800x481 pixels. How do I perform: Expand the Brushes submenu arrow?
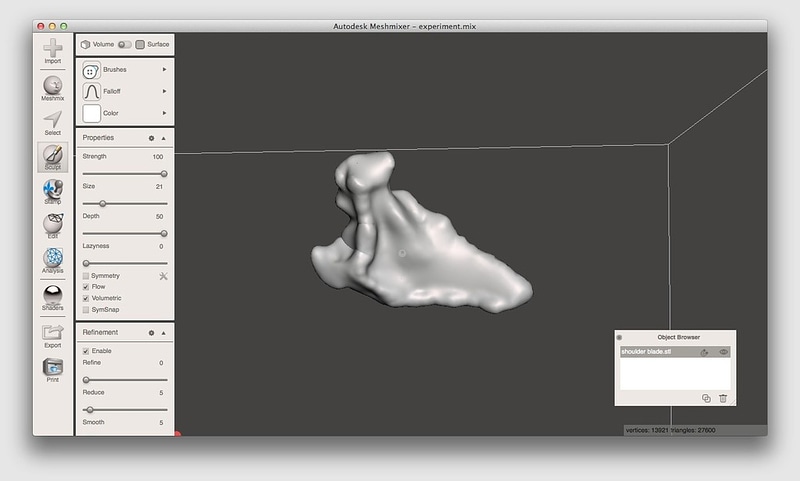(x=164, y=69)
